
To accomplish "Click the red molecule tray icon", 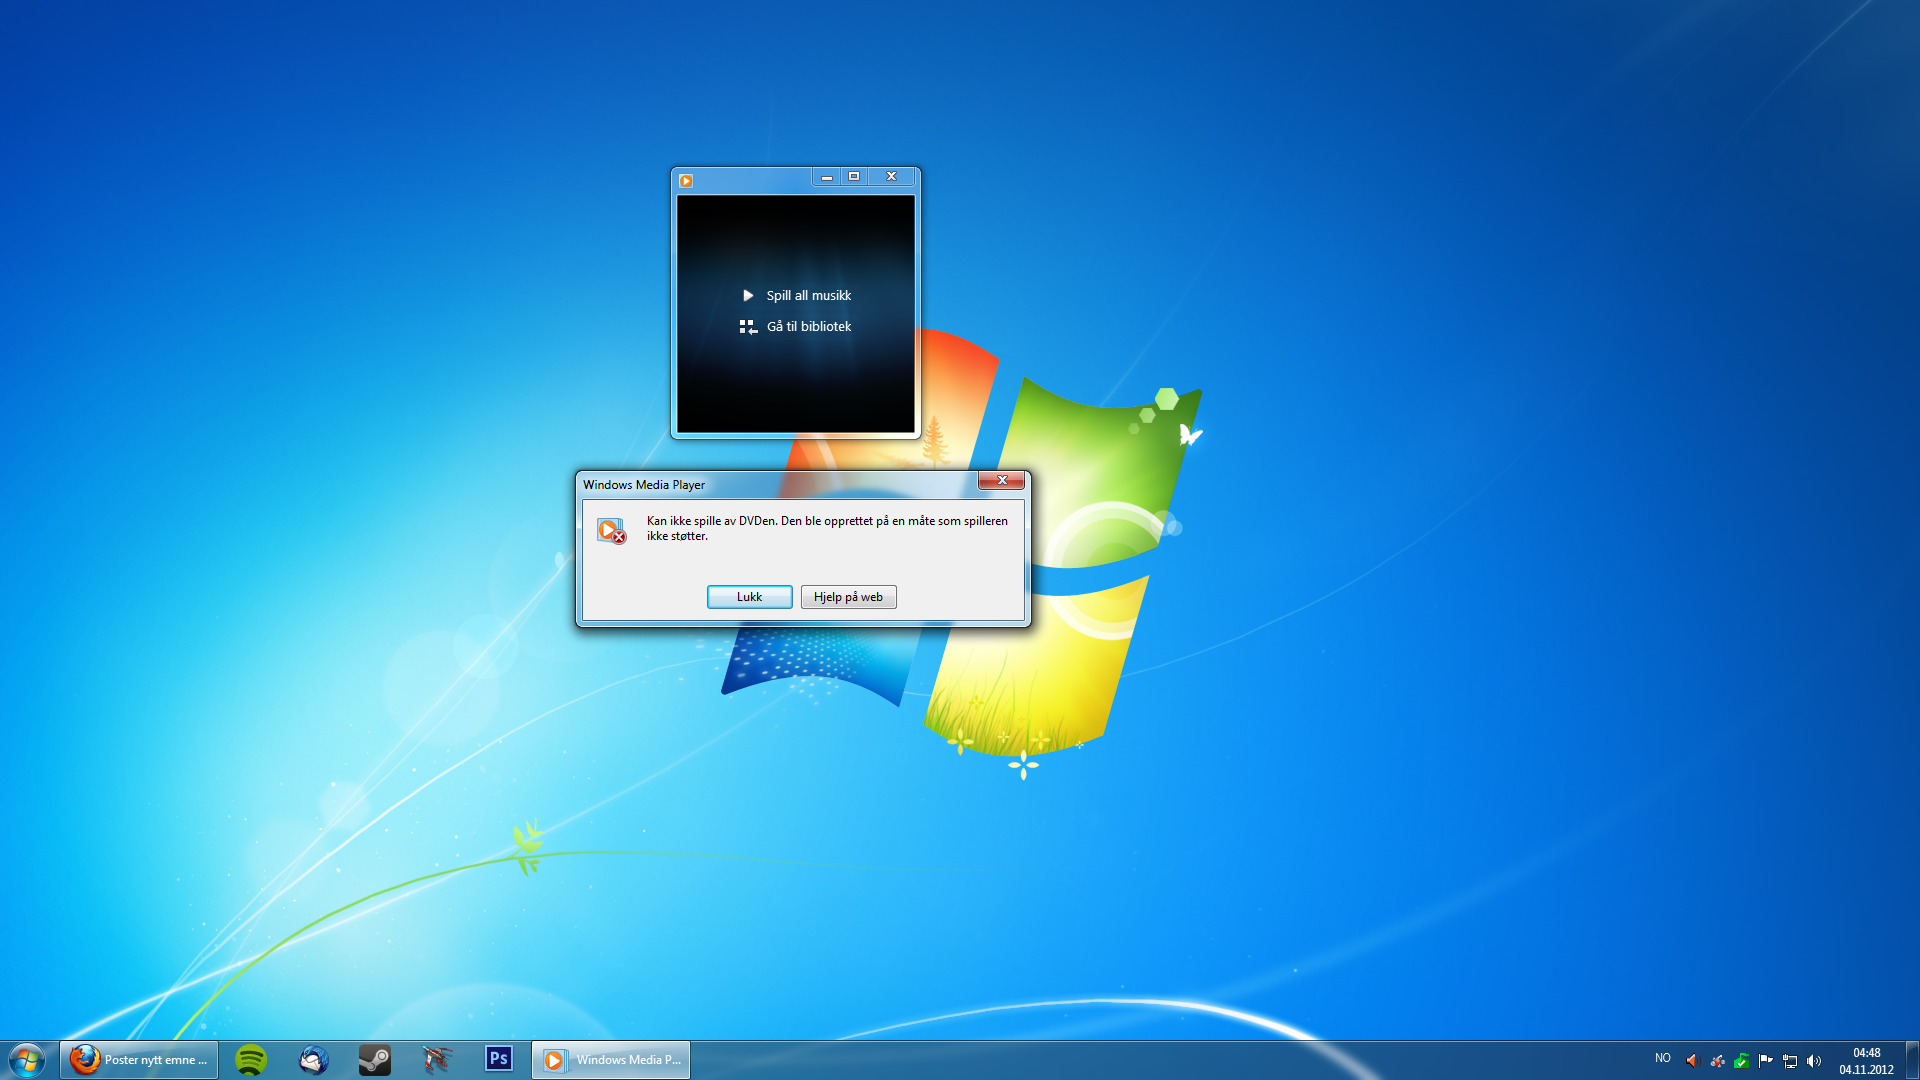I will pos(1717,1061).
